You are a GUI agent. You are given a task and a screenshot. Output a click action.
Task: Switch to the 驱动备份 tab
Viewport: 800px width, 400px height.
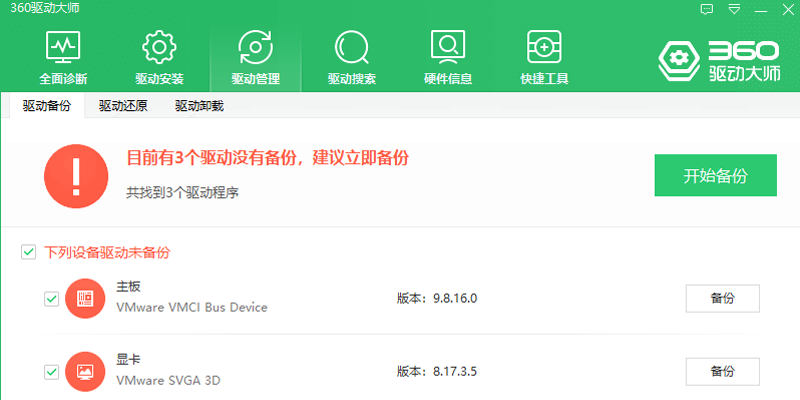[x=46, y=106]
